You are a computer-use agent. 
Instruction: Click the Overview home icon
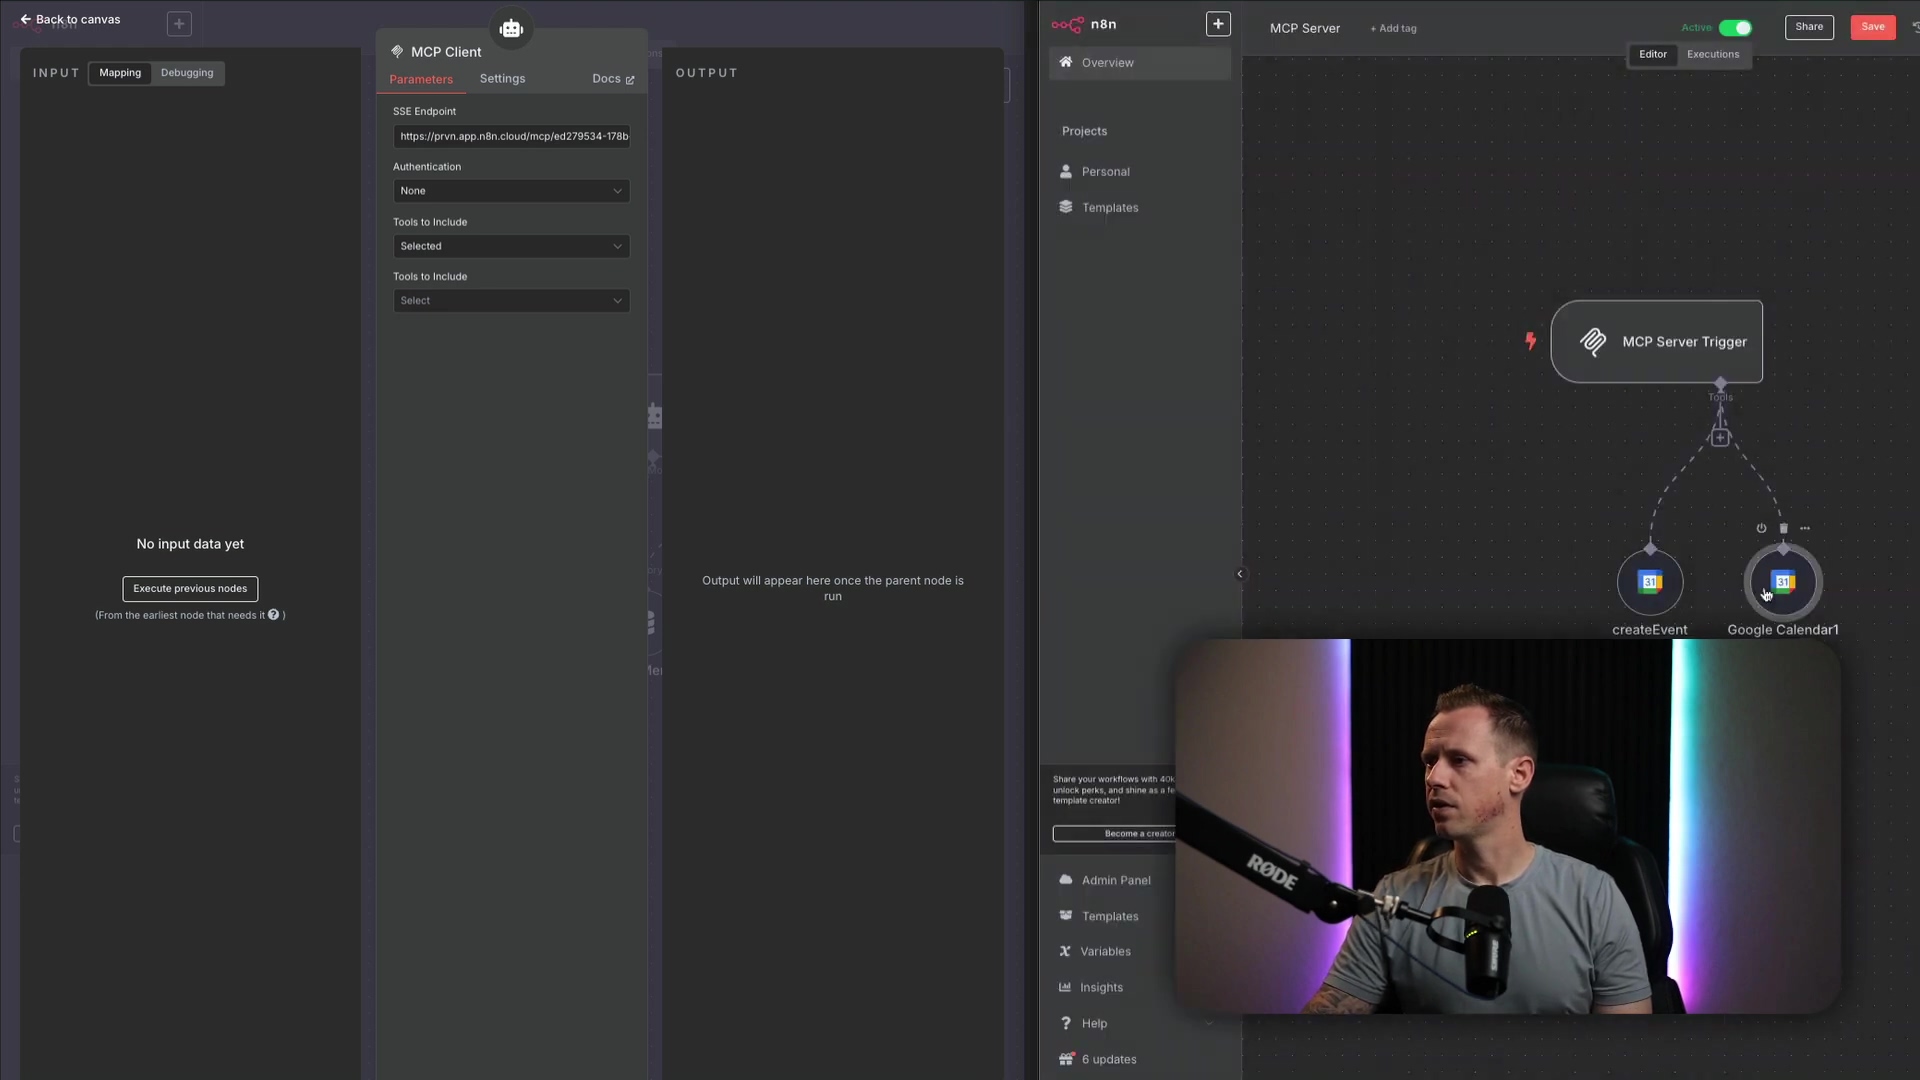pyautogui.click(x=1066, y=62)
